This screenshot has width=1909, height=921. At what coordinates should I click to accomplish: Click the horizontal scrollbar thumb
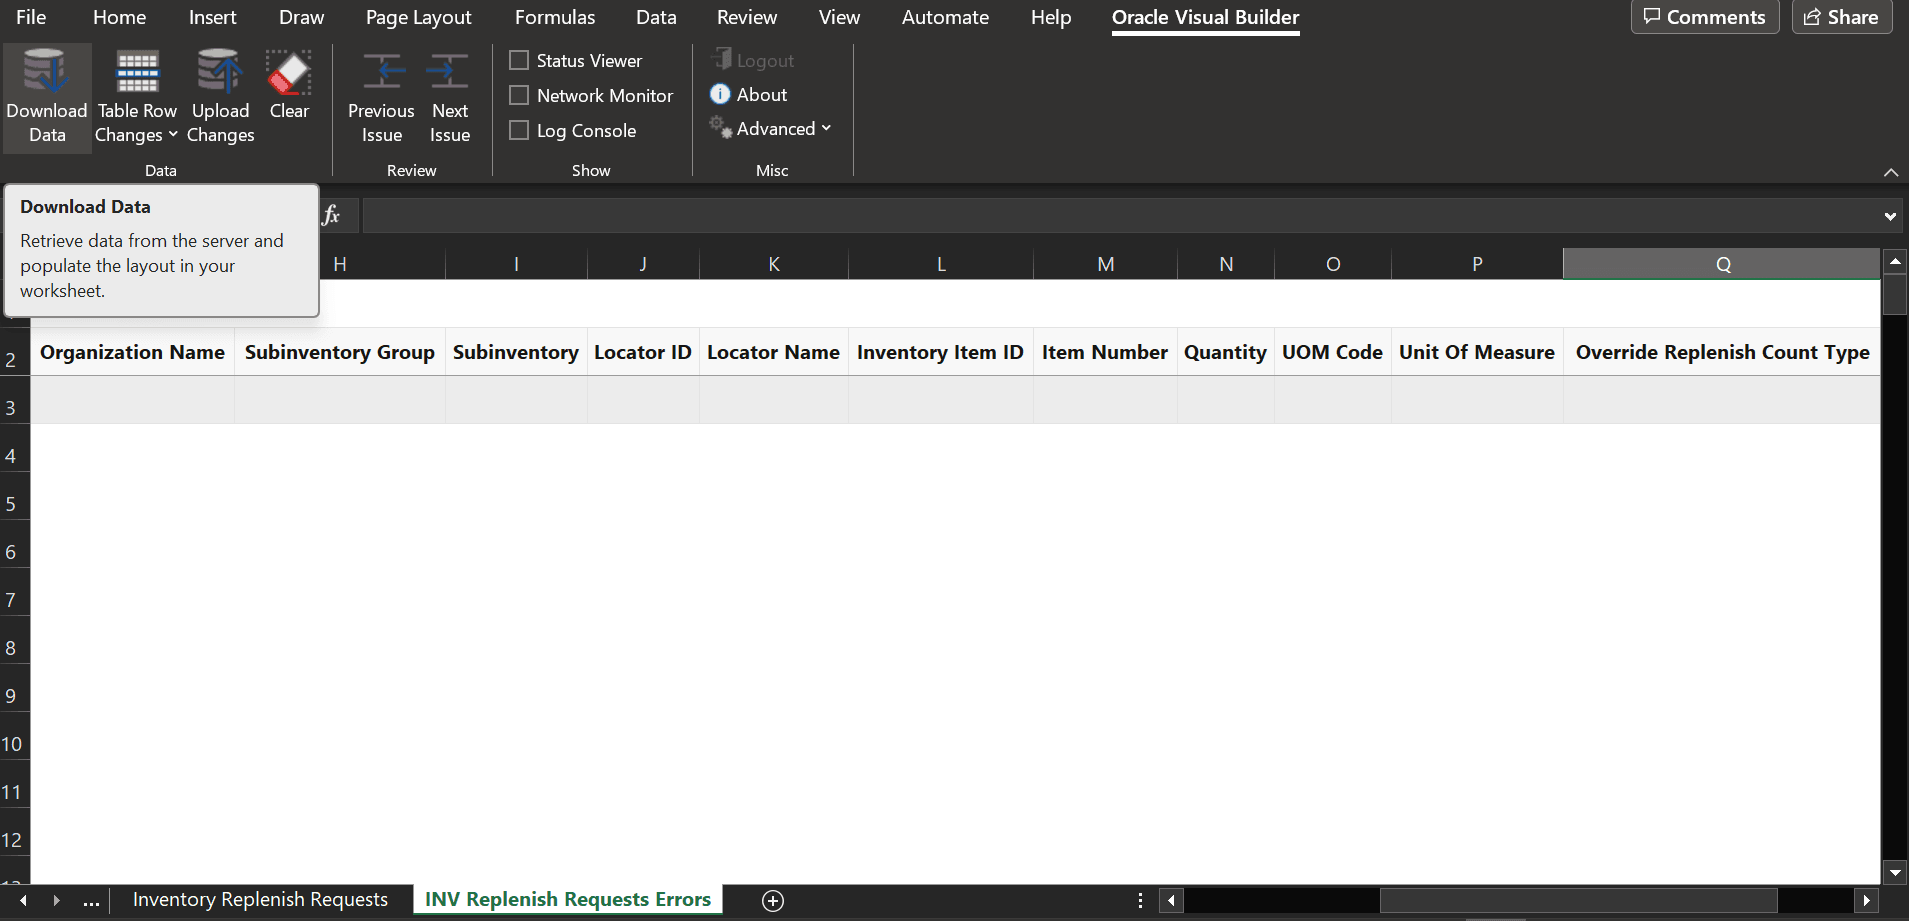1578,900
